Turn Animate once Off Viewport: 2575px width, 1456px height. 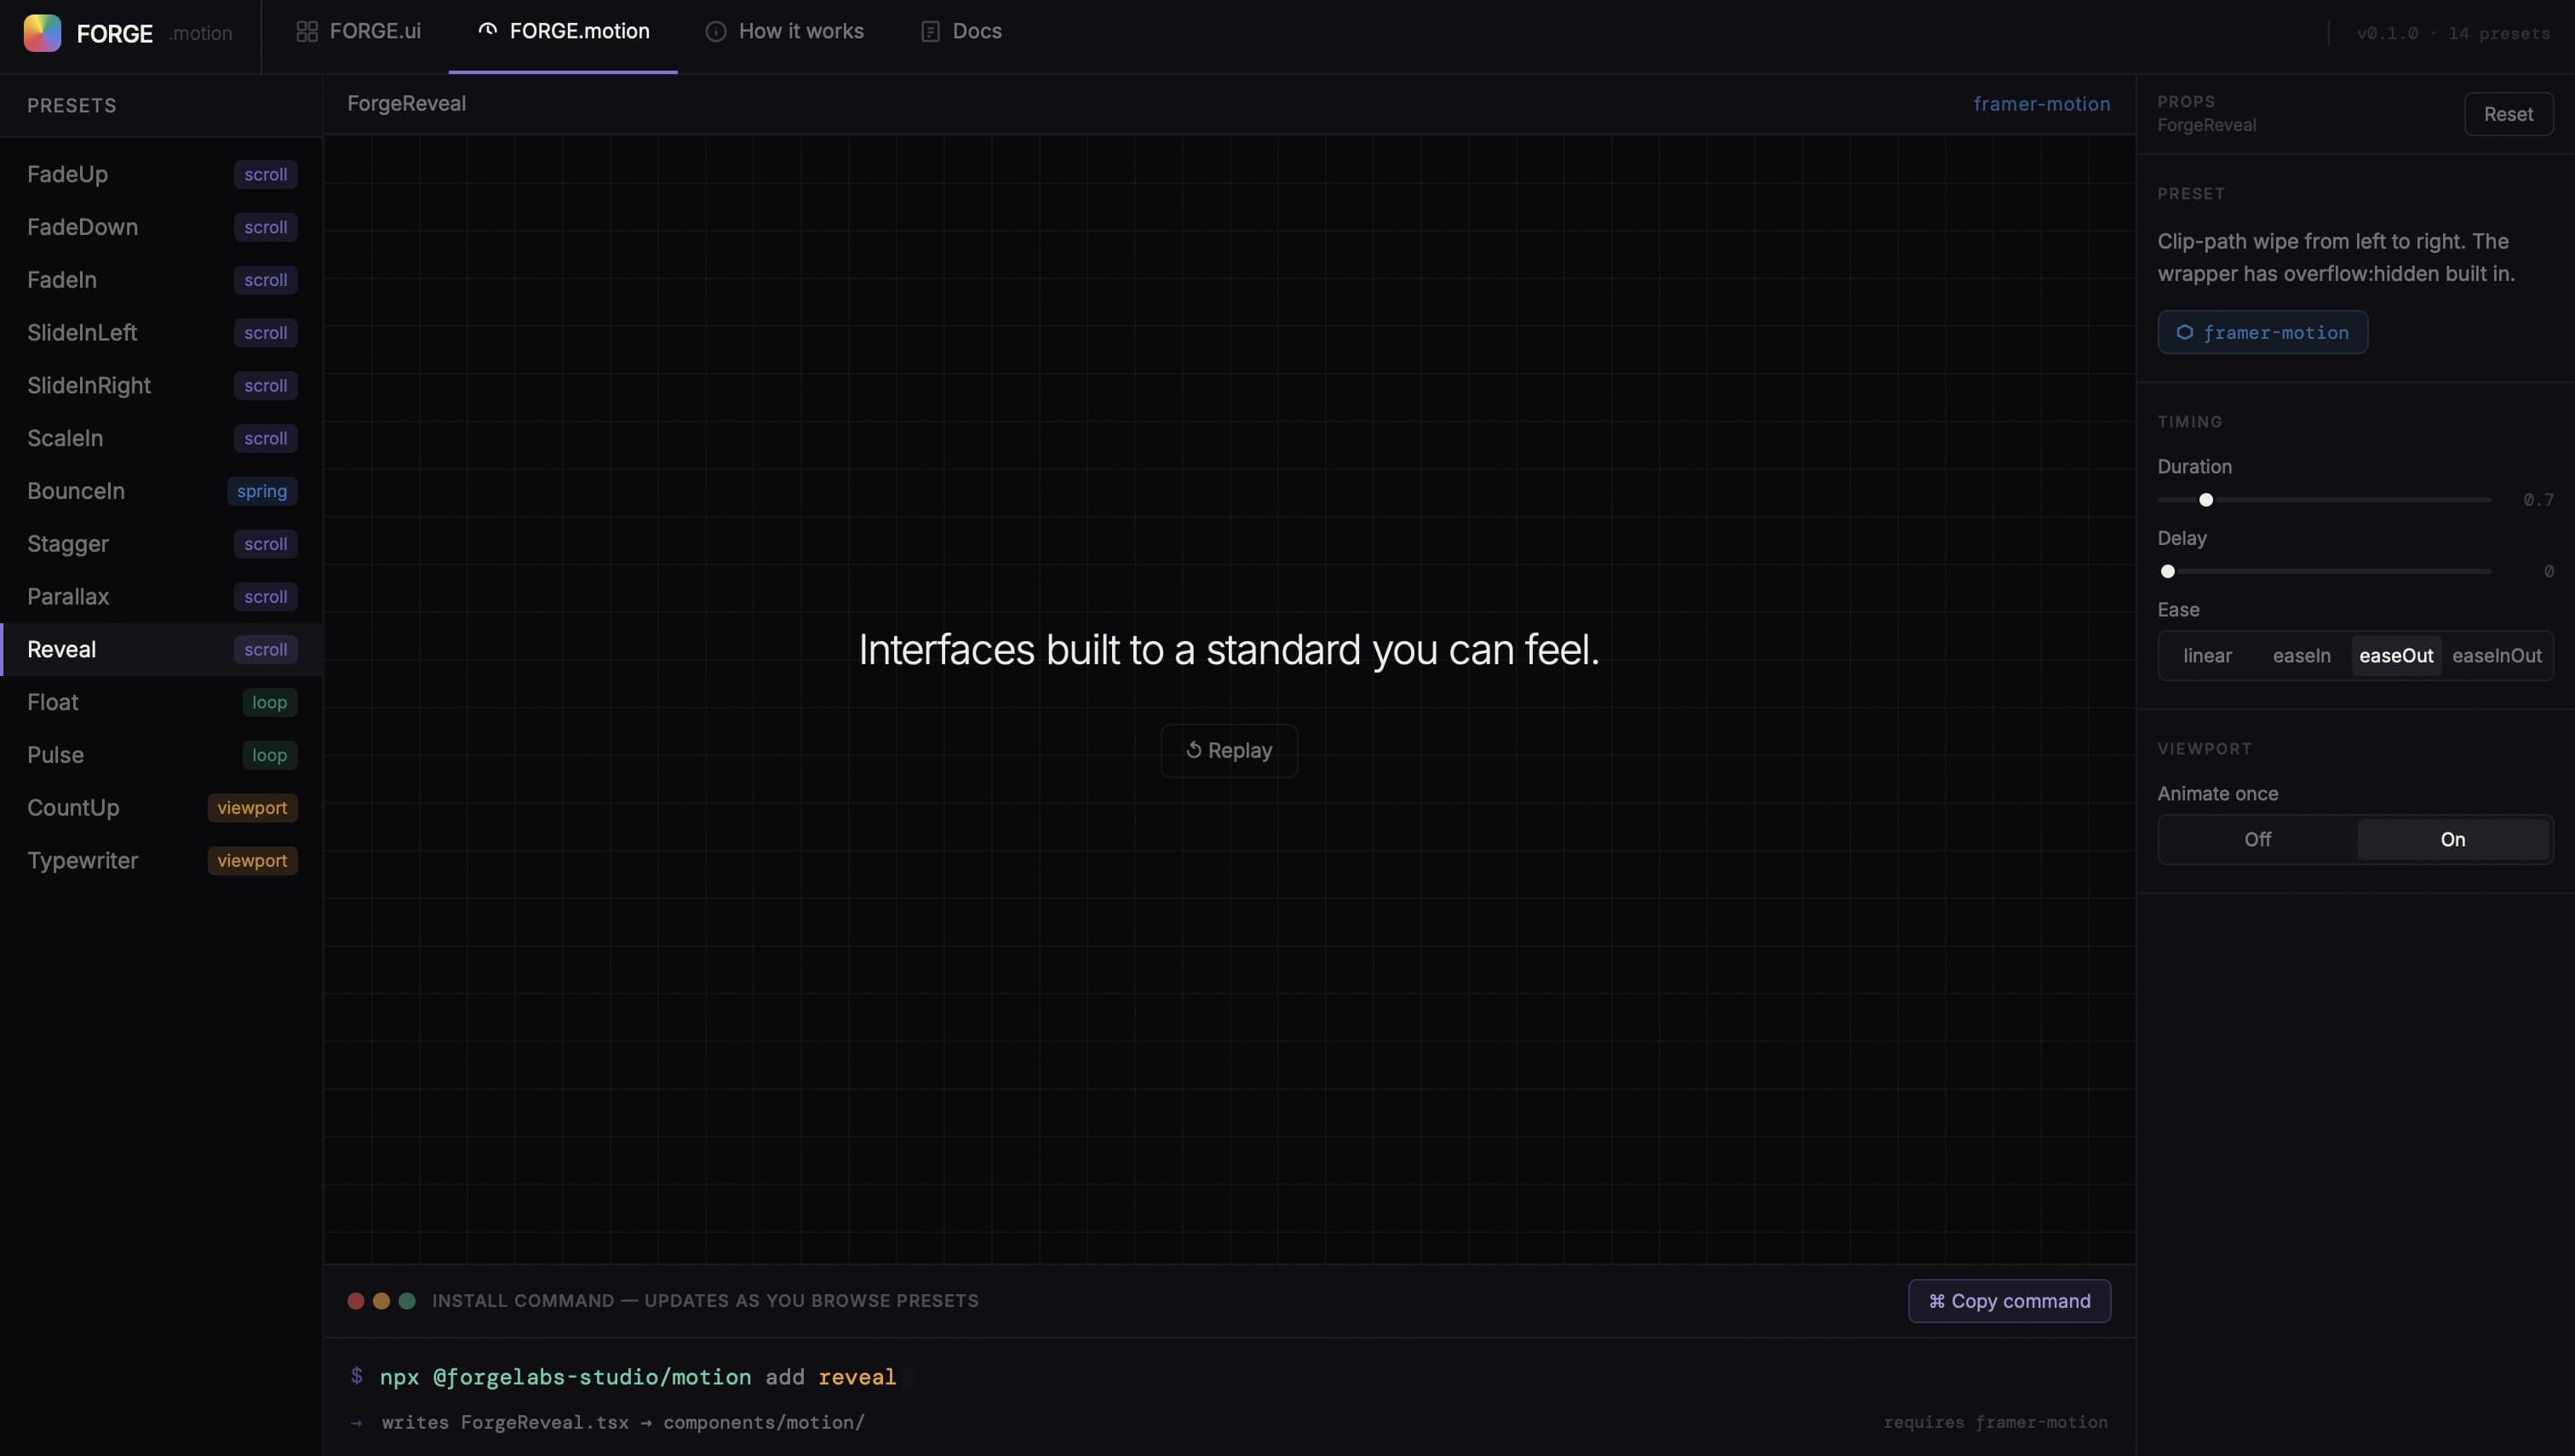(x=2257, y=840)
